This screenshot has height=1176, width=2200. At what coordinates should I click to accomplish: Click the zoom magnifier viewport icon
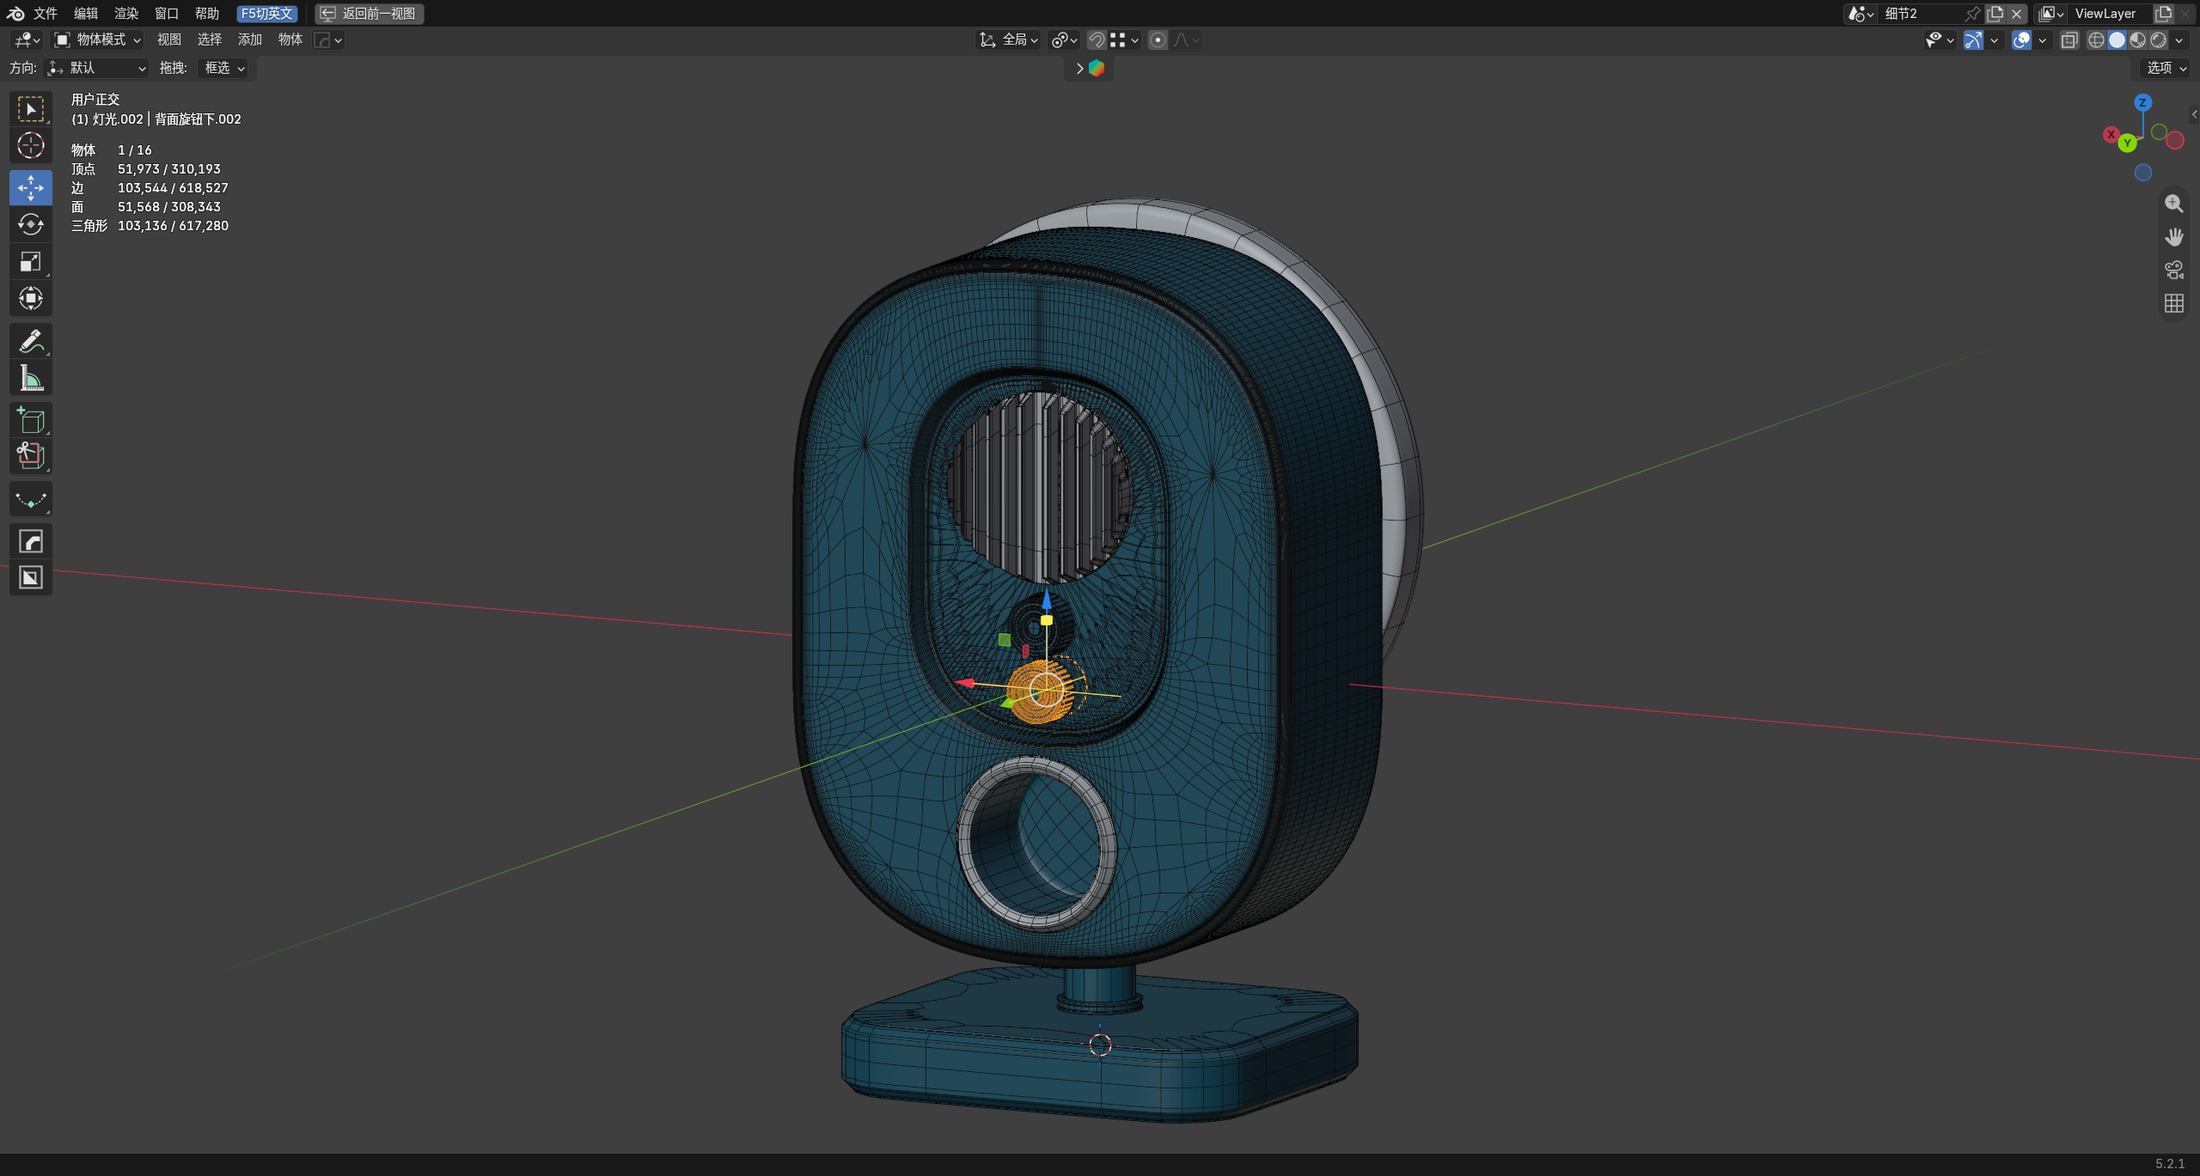click(x=2174, y=203)
